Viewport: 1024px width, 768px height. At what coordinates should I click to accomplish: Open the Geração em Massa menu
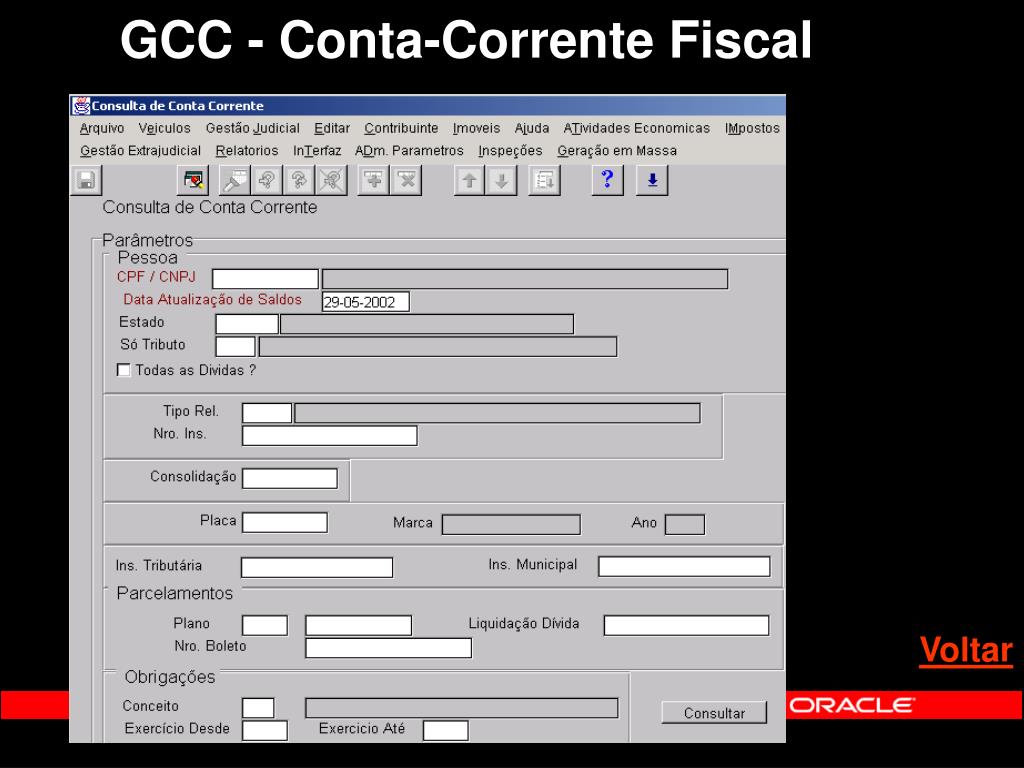[617, 151]
